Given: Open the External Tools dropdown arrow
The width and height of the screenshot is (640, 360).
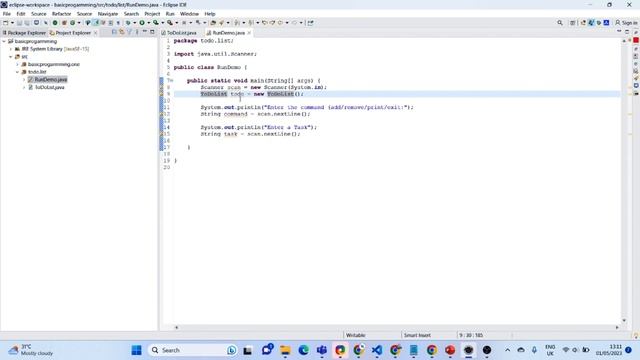Looking at the screenshot, I should pos(176,23).
